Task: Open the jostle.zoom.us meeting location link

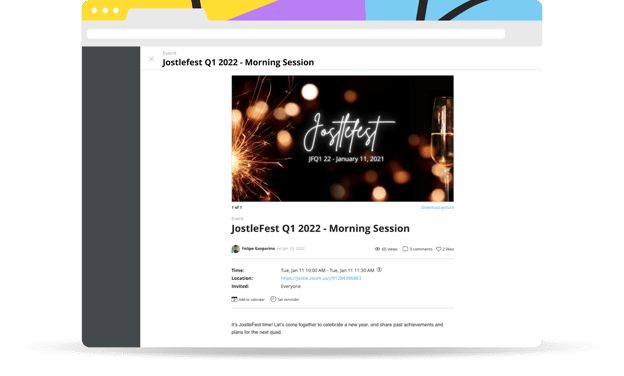Action: pyautogui.click(x=321, y=278)
